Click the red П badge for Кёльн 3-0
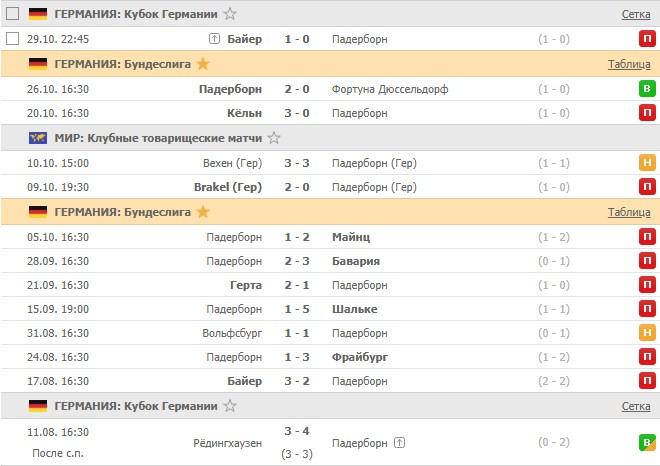The height and width of the screenshot is (466, 660). tap(647, 113)
